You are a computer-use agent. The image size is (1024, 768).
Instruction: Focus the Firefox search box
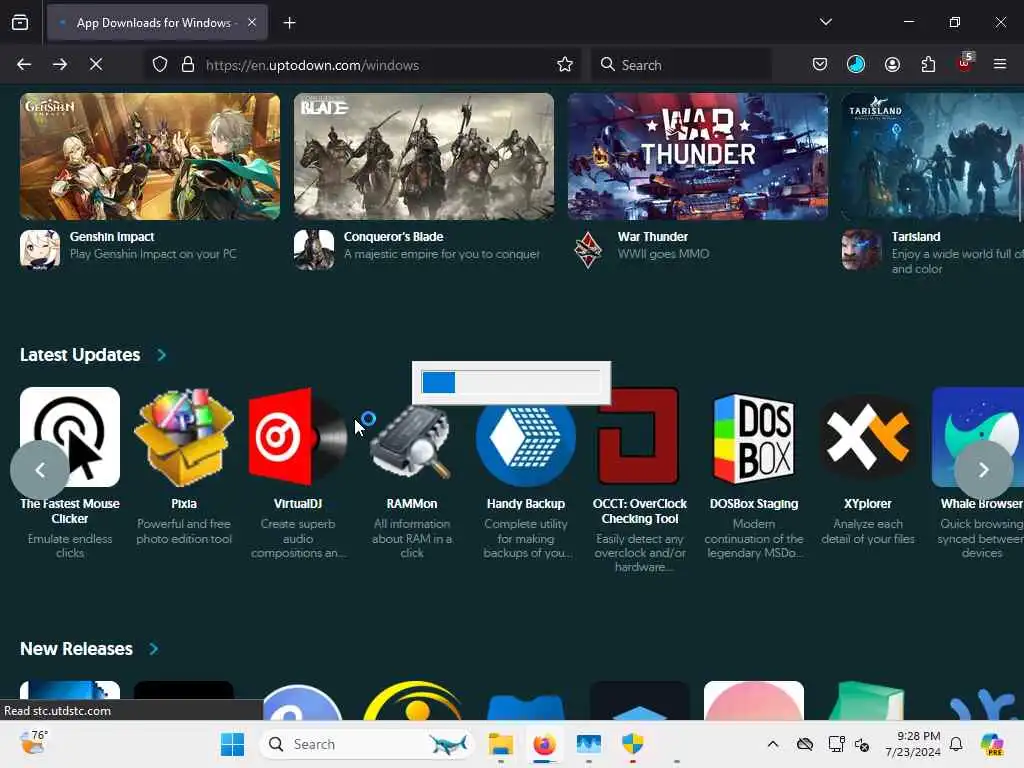(x=682, y=65)
